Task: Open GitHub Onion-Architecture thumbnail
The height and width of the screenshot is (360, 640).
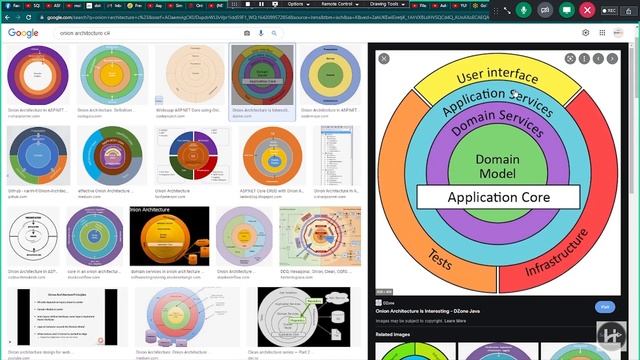Action: (x=38, y=156)
